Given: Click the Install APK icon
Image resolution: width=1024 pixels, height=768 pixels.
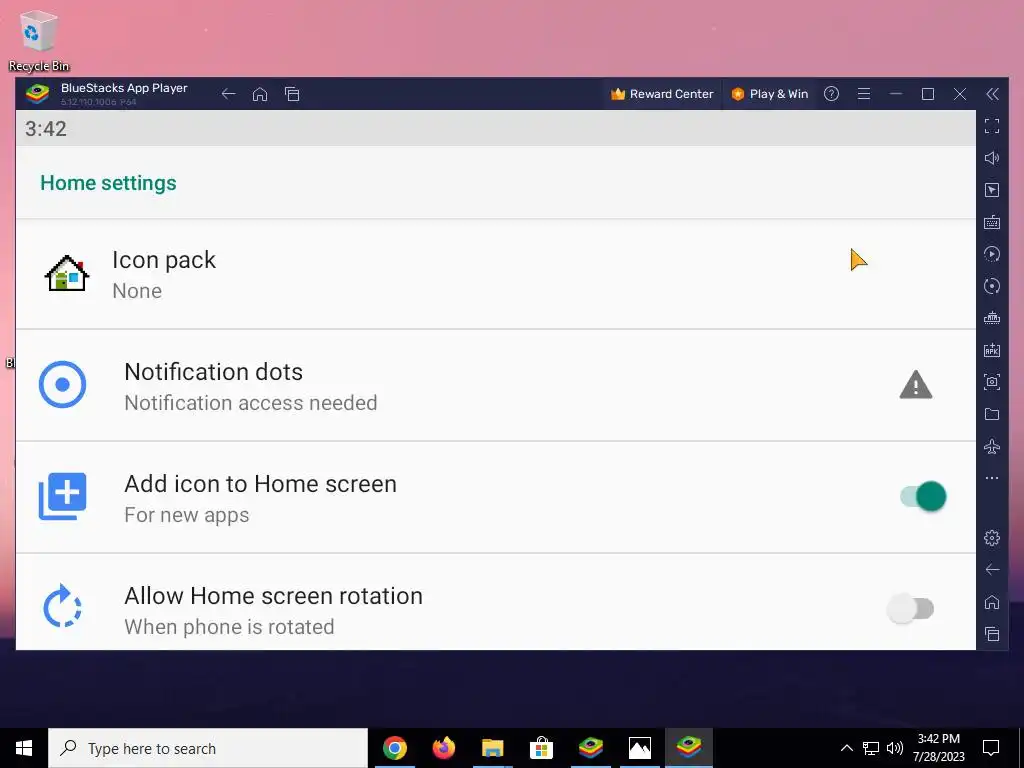Looking at the screenshot, I should click(x=992, y=350).
